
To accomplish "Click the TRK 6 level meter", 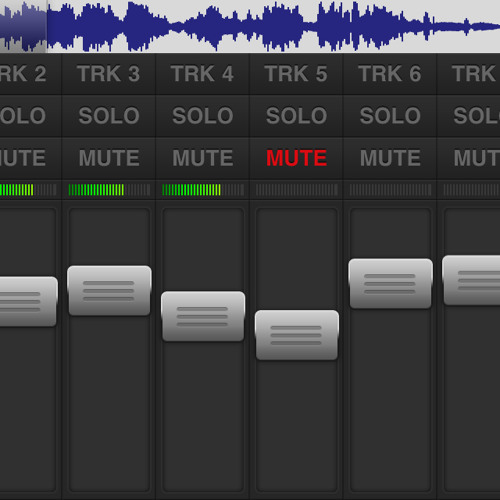I will pos(390,190).
